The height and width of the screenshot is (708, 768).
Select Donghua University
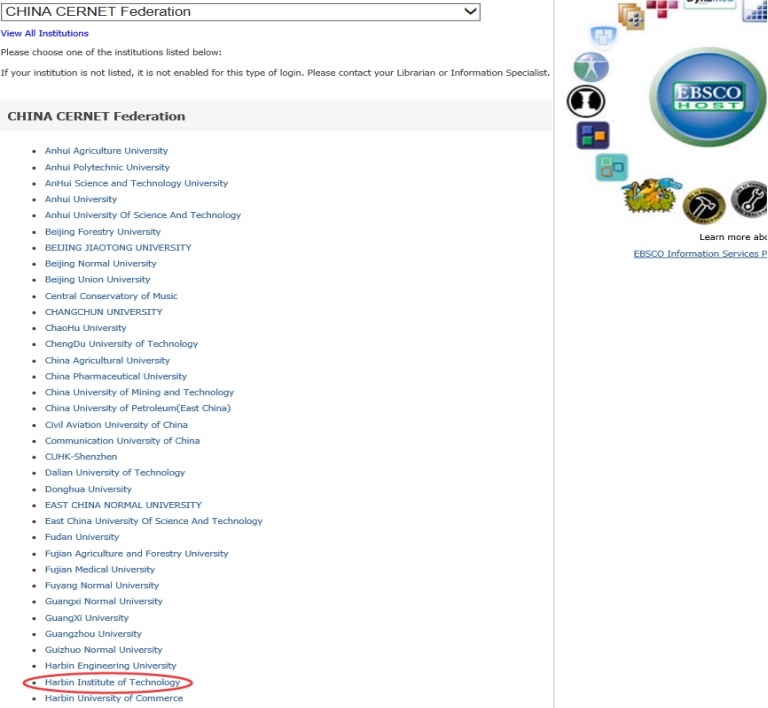click(x=88, y=489)
